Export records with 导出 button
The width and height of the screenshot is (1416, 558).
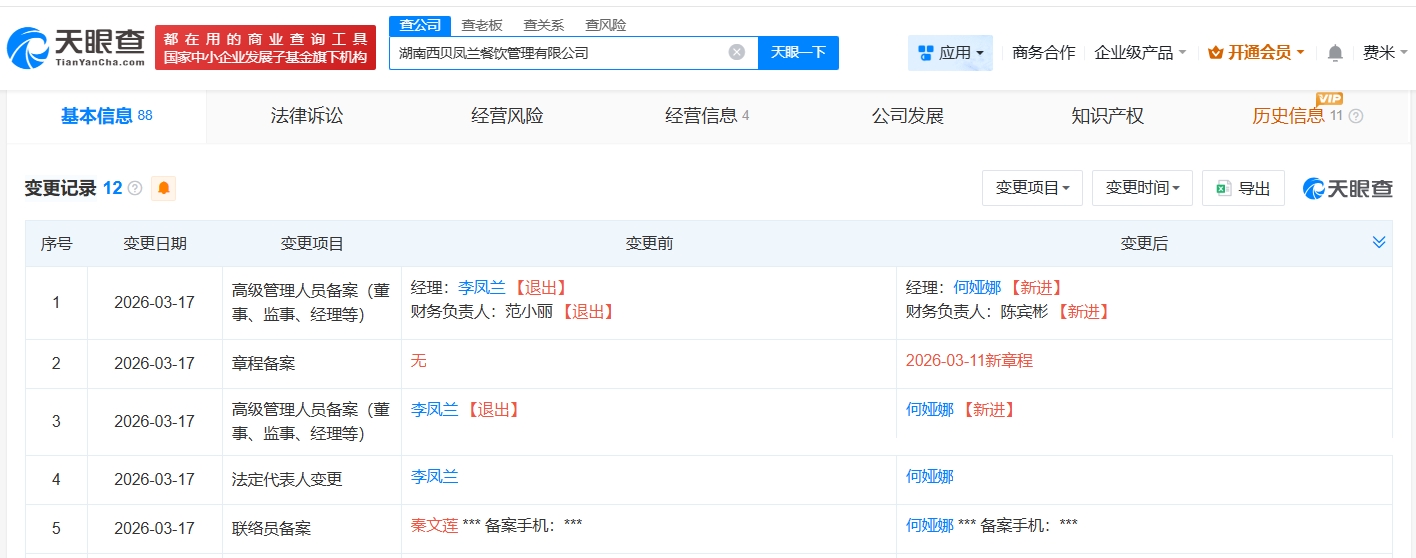point(1243,188)
